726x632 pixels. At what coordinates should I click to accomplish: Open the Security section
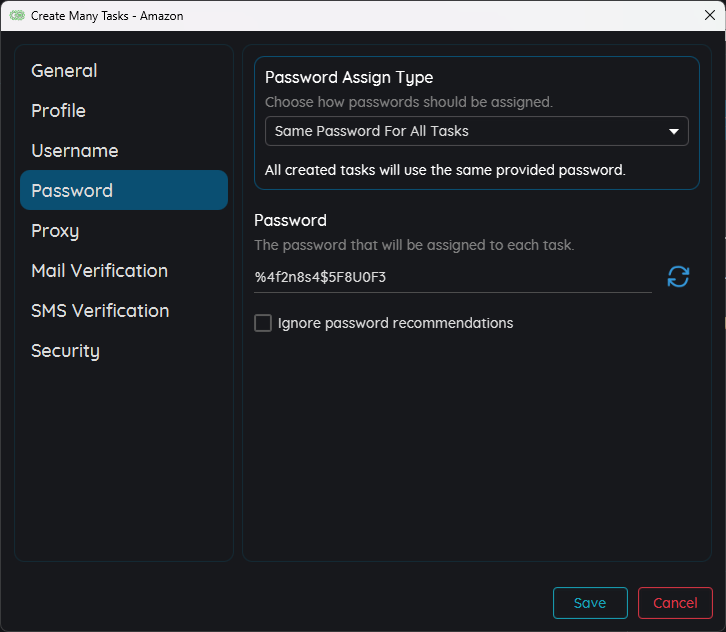(x=65, y=351)
